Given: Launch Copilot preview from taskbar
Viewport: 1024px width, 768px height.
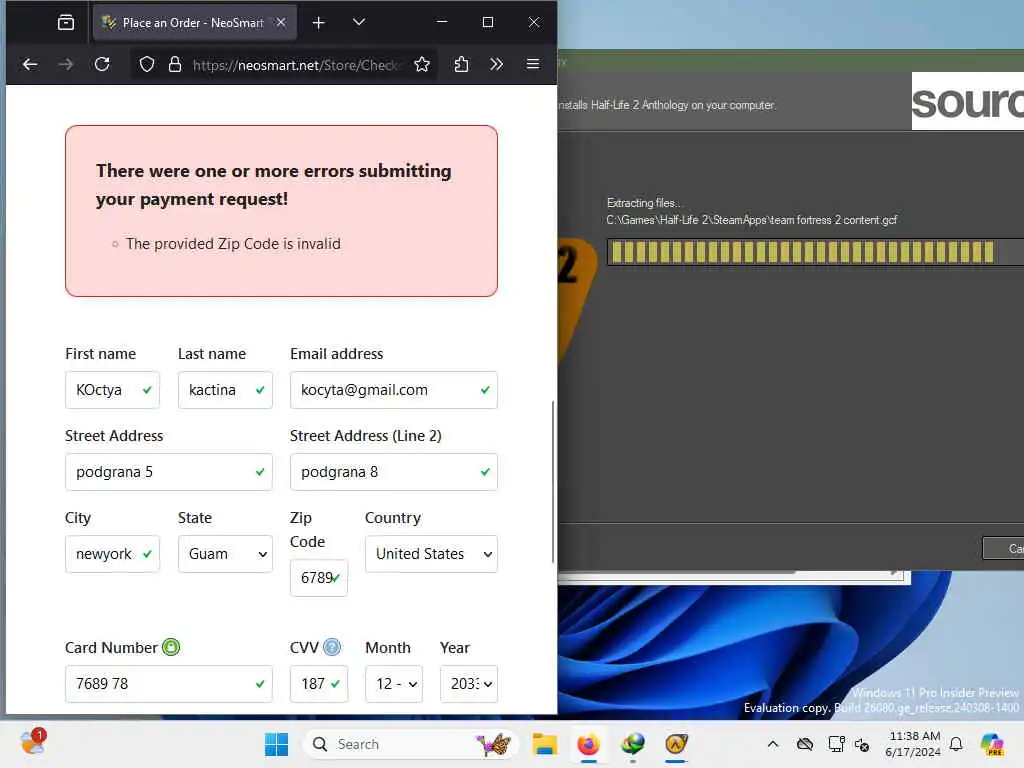Looking at the screenshot, I should (992, 744).
